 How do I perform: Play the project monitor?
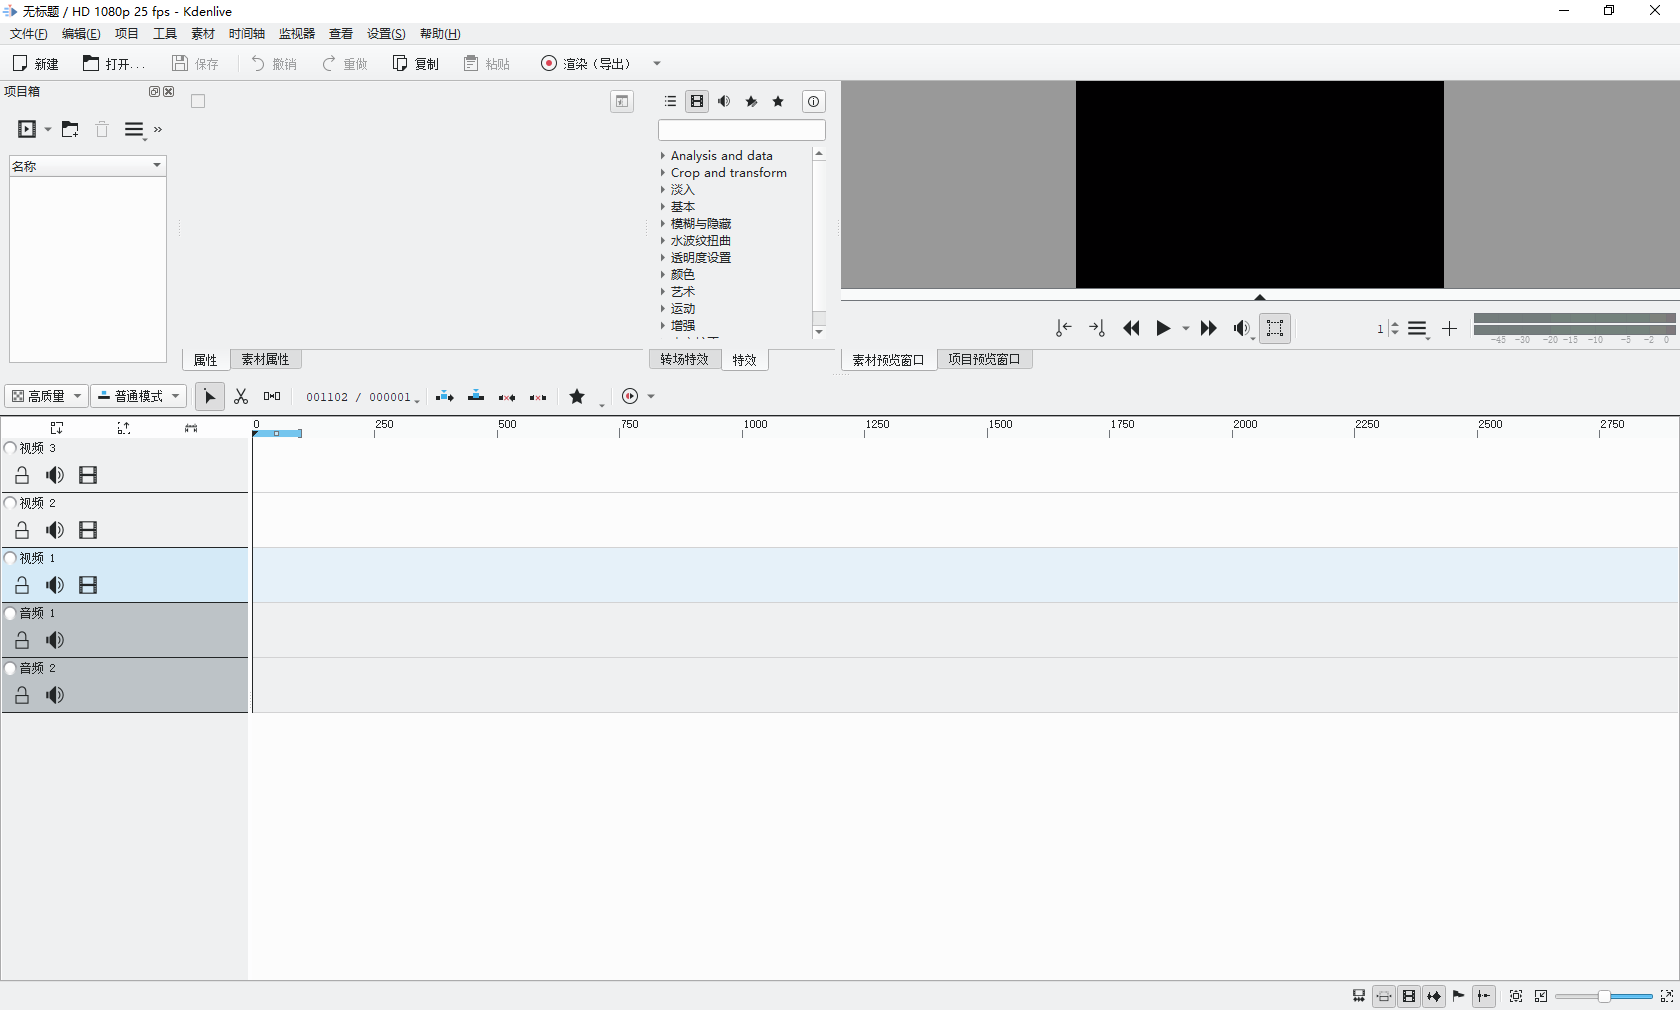click(1163, 328)
